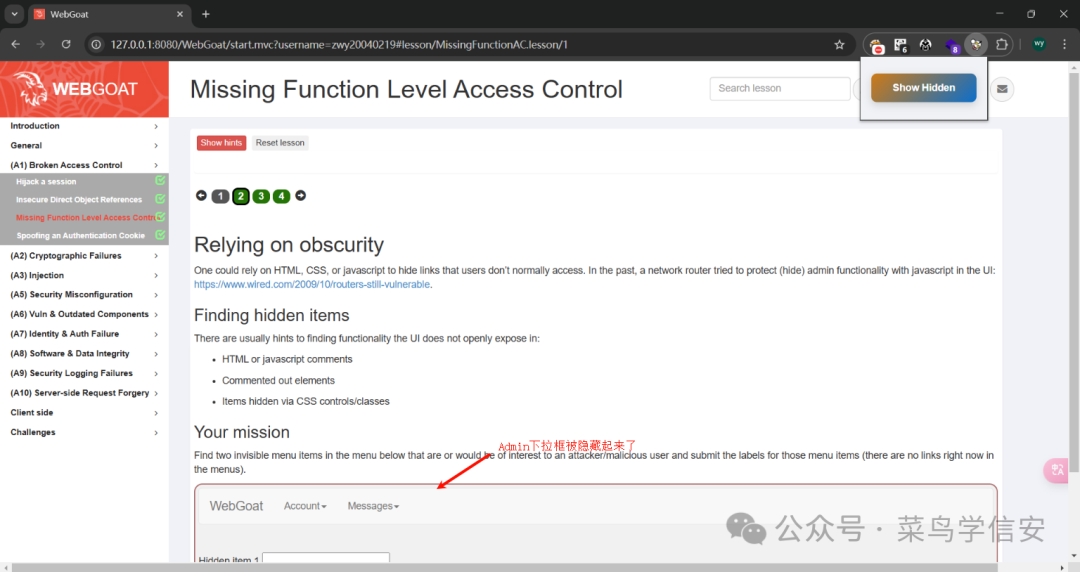
Task: Jump to lesson page 4
Action: [x=281, y=196]
